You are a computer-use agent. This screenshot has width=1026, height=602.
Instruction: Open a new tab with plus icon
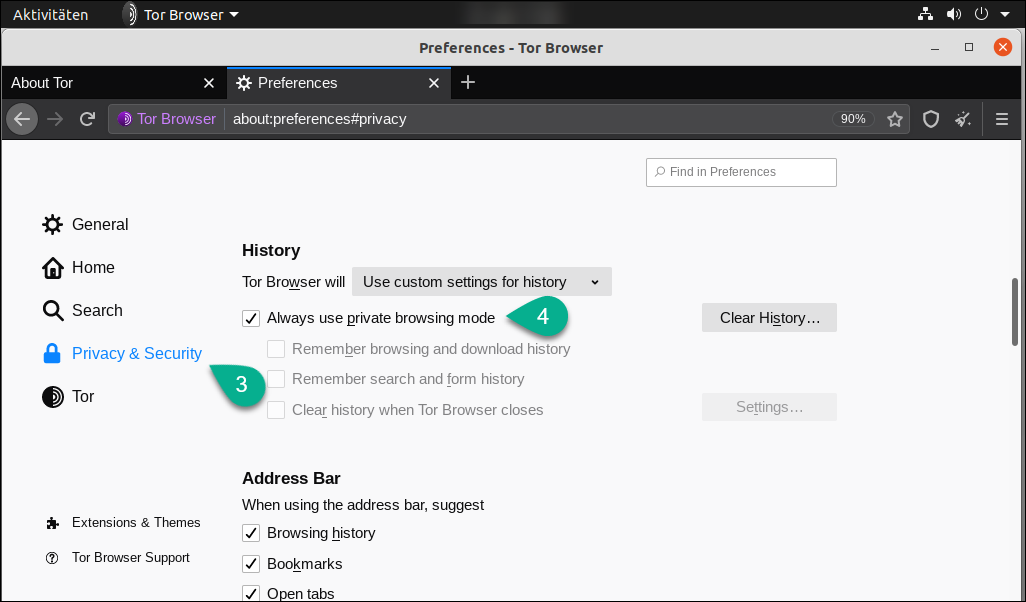pos(468,82)
